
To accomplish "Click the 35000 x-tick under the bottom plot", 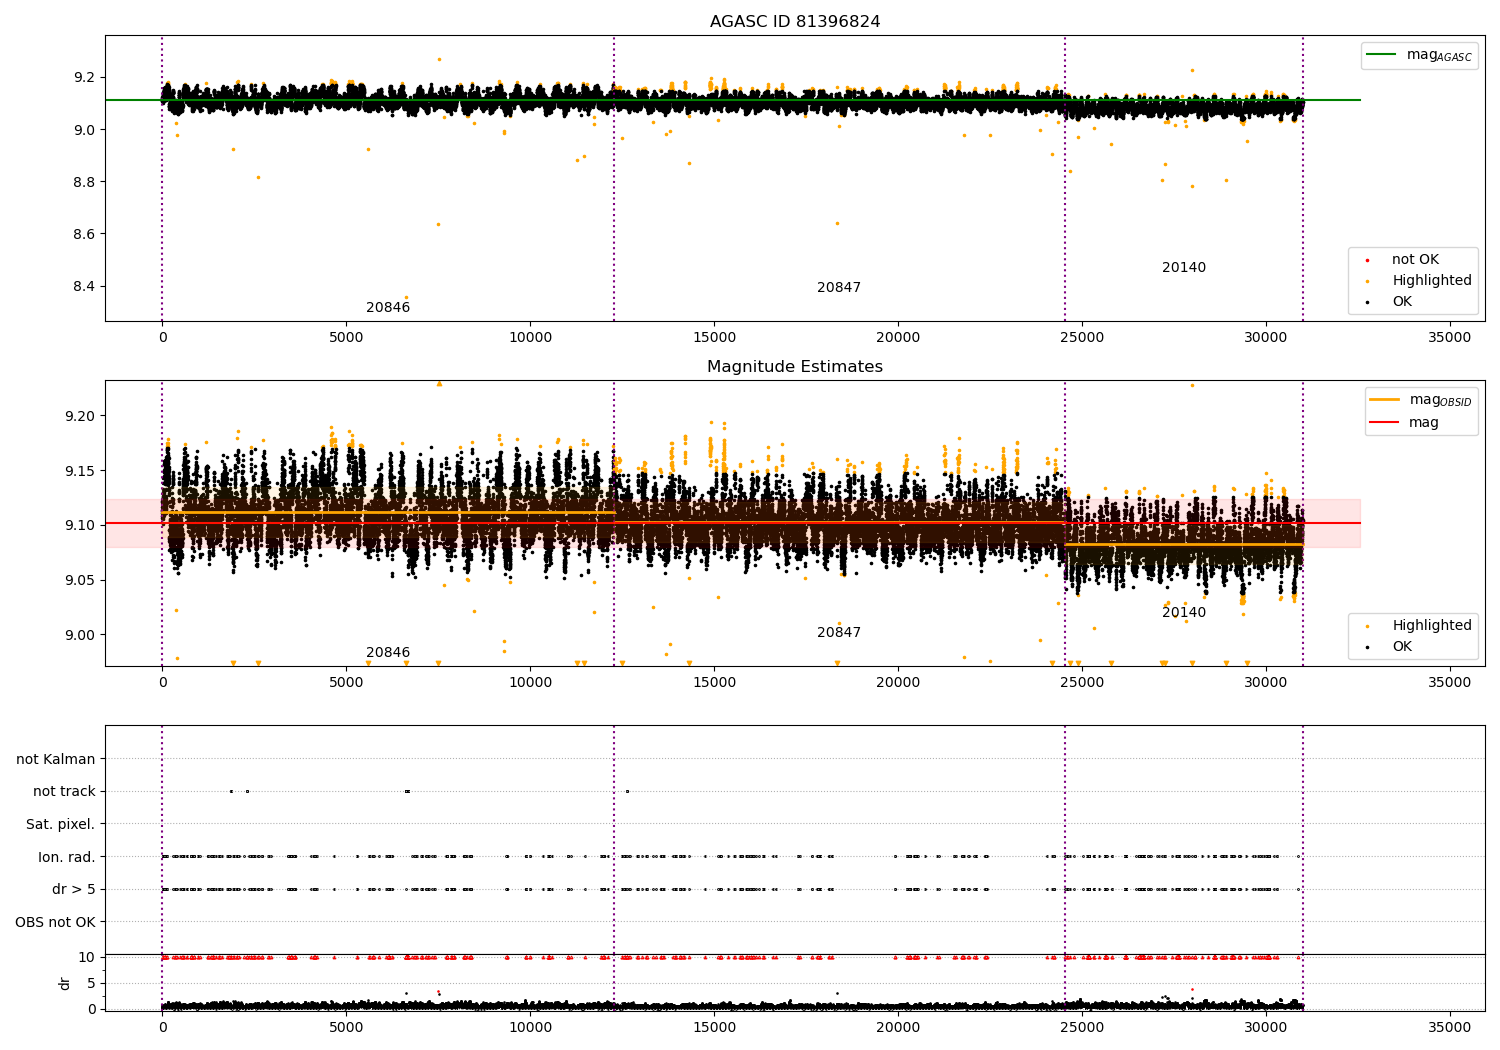I will (x=1450, y=1027).
